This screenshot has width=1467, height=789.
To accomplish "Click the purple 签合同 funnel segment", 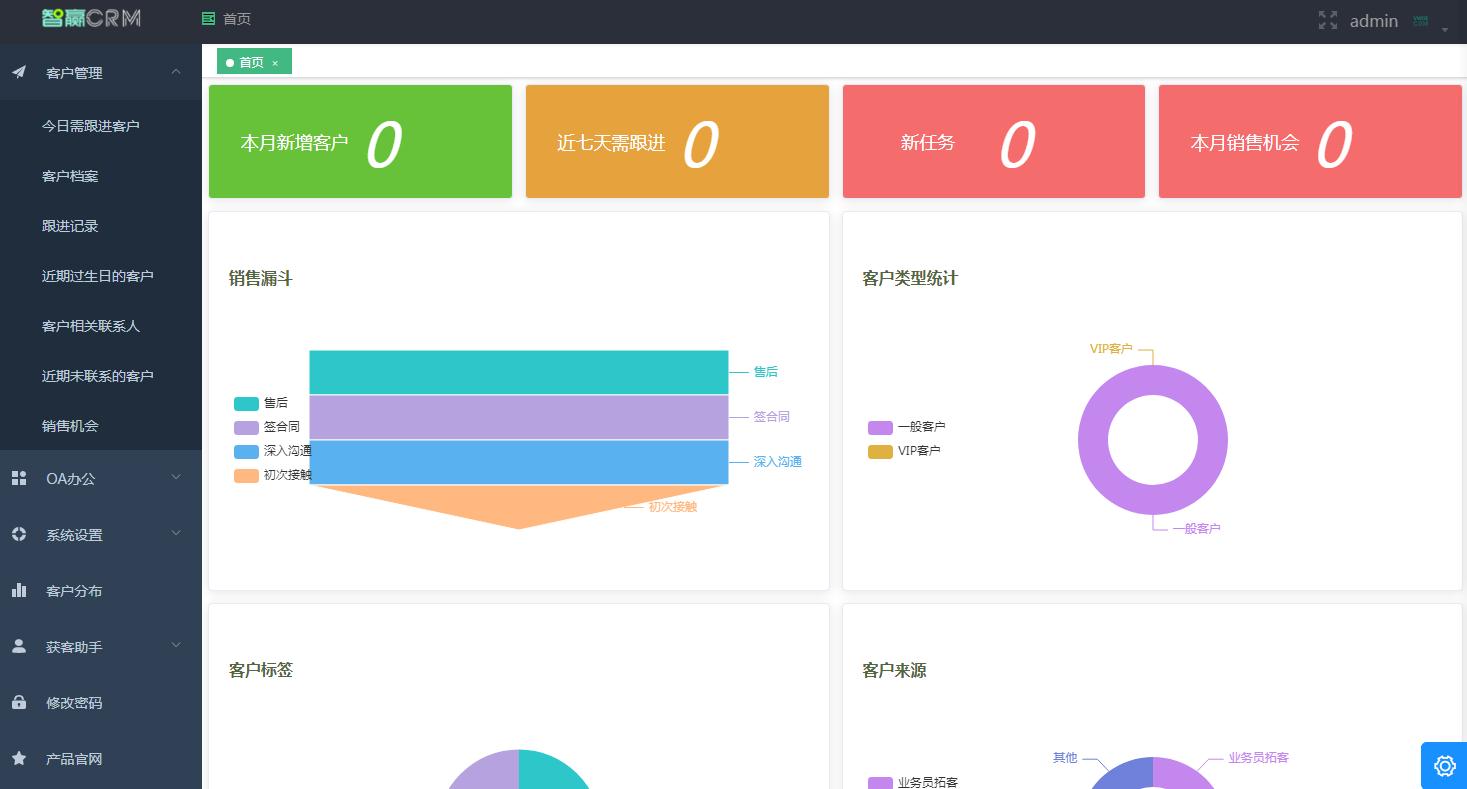I will click(519, 417).
